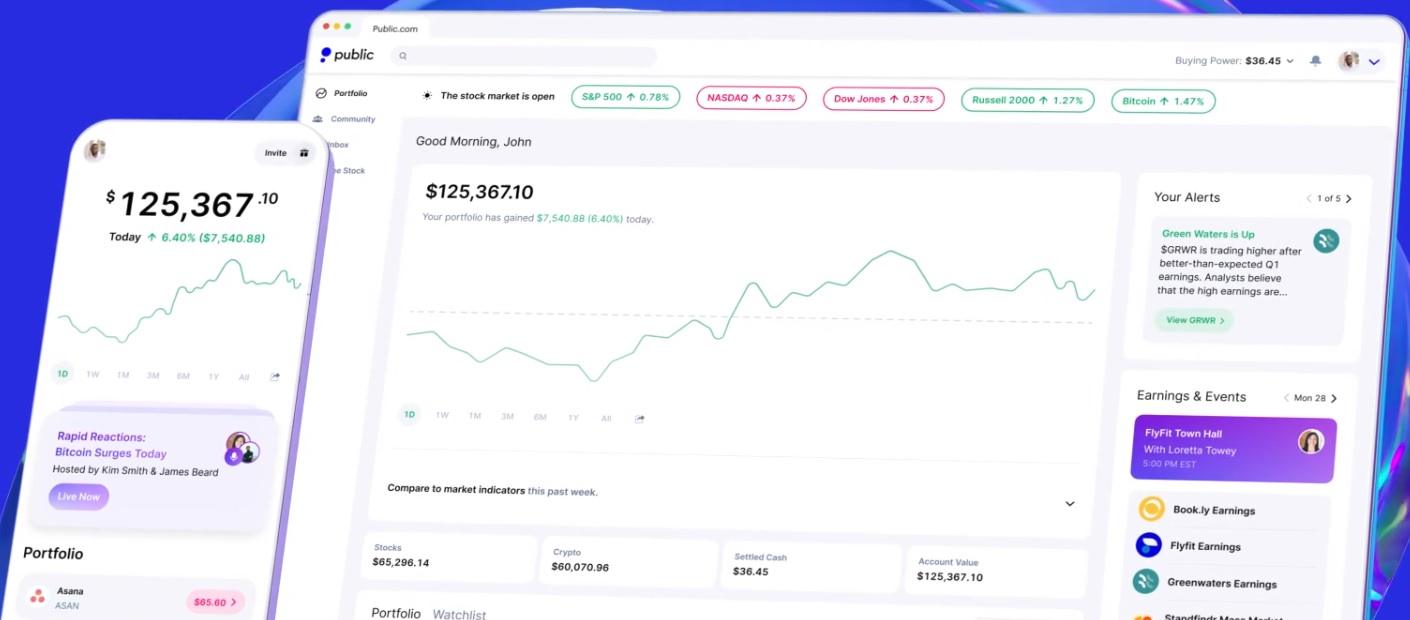Screen dimensions: 1410x620
Task: Click the Portfolio sidebar chart icon
Action: (321, 93)
